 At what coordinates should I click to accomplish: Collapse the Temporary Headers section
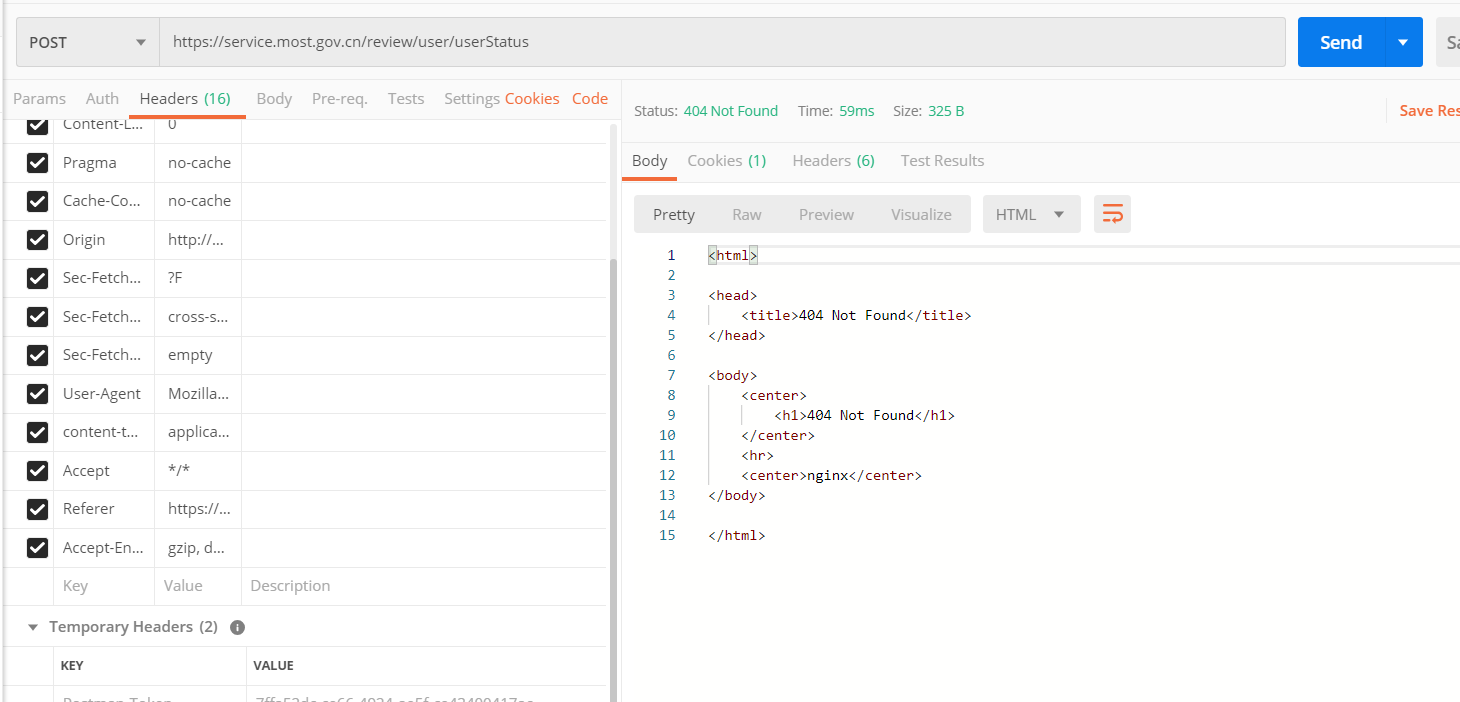coord(33,627)
